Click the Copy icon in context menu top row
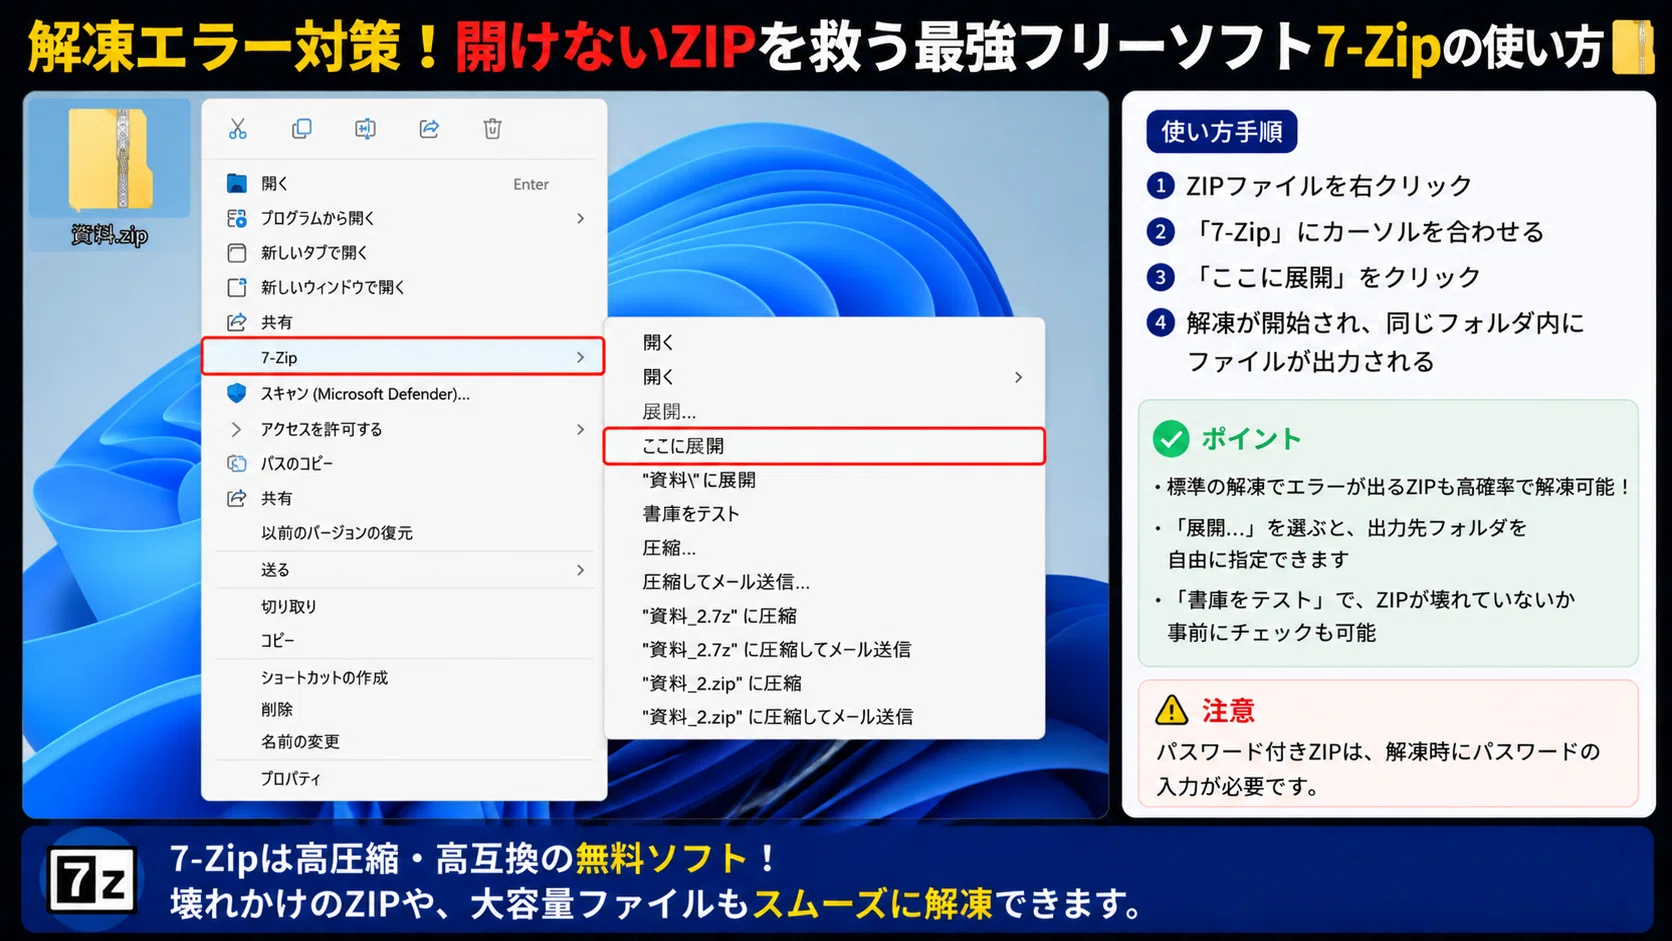The image size is (1672, 941). tap(301, 129)
